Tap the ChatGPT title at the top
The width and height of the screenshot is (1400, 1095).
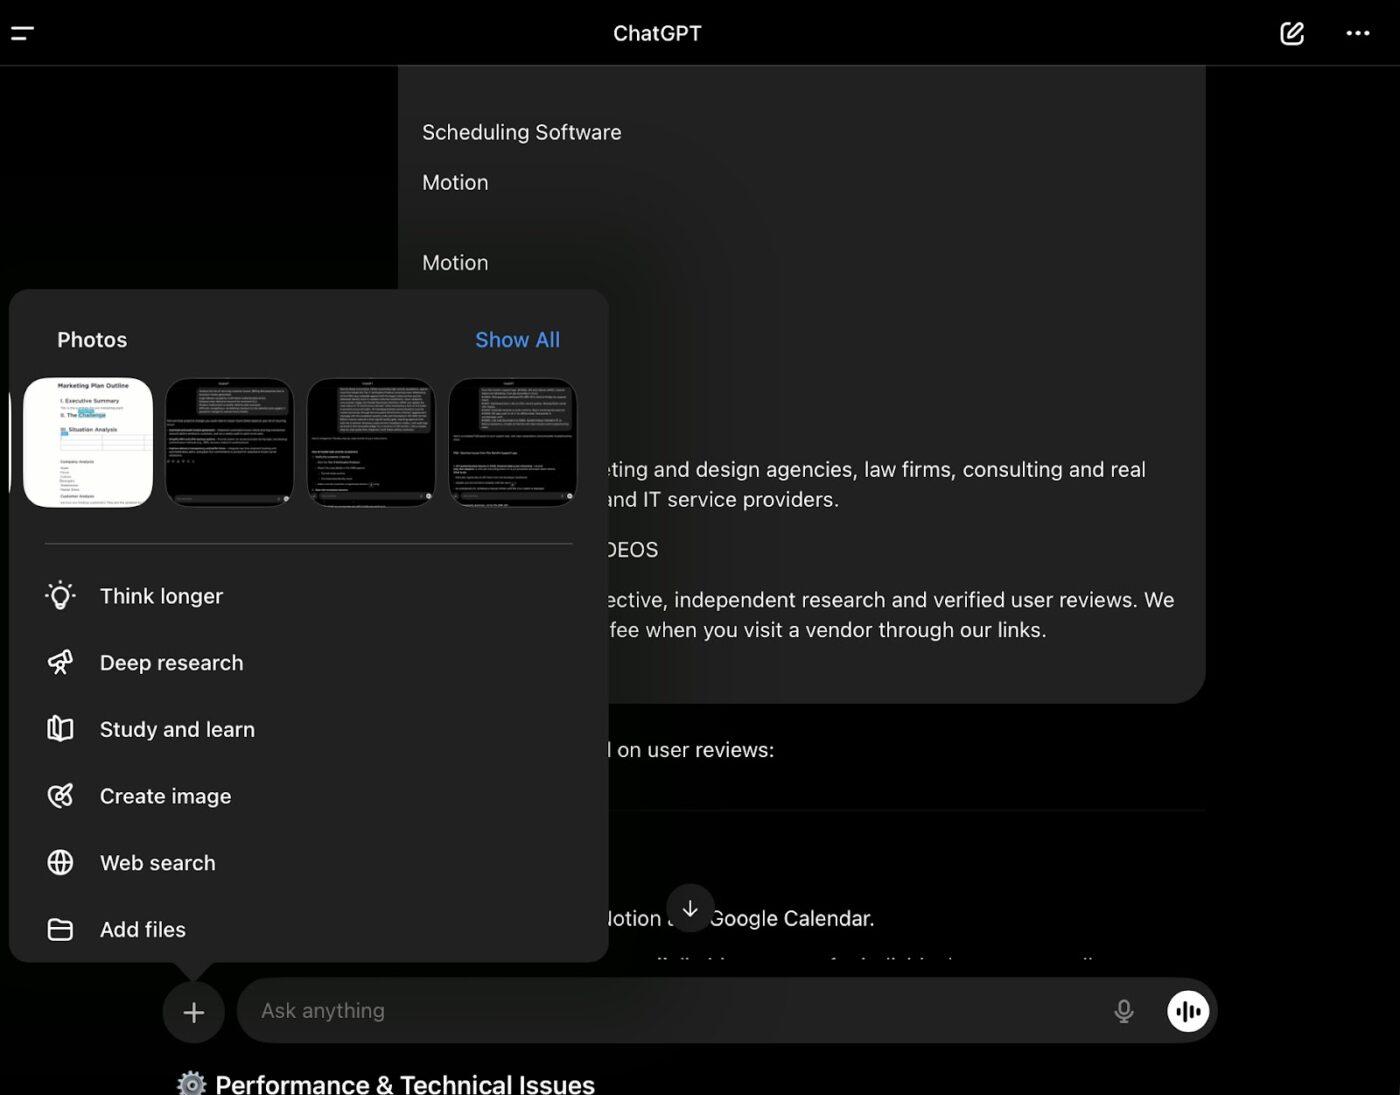[657, 33]
